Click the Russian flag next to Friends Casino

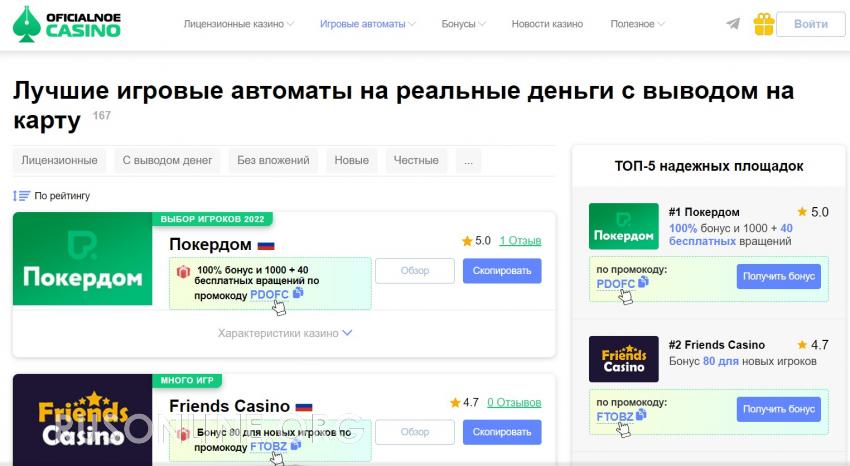coord(304,406)
